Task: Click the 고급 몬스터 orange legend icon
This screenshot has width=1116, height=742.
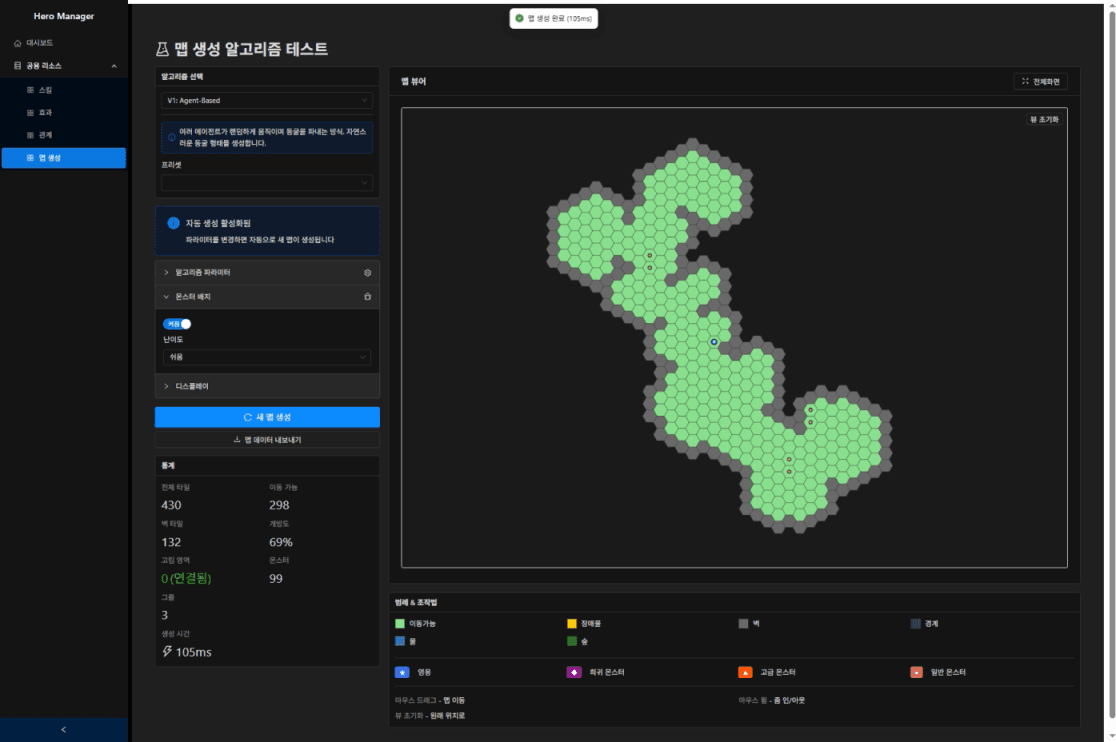Action: (x=744, y=672)
